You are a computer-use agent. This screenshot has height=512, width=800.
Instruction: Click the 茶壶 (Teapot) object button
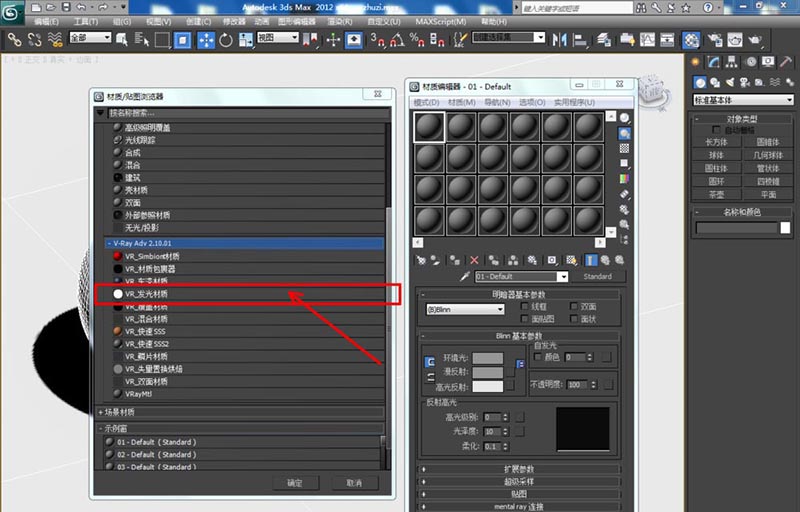716,194
